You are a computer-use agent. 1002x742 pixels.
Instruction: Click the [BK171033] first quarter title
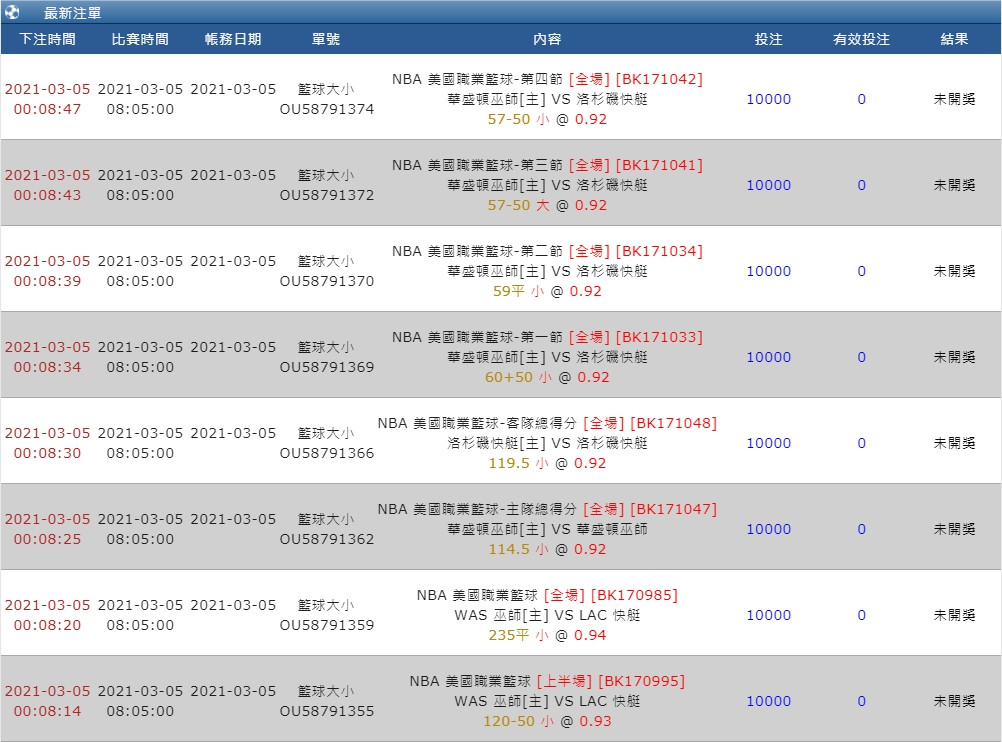(x=547, y=337)
